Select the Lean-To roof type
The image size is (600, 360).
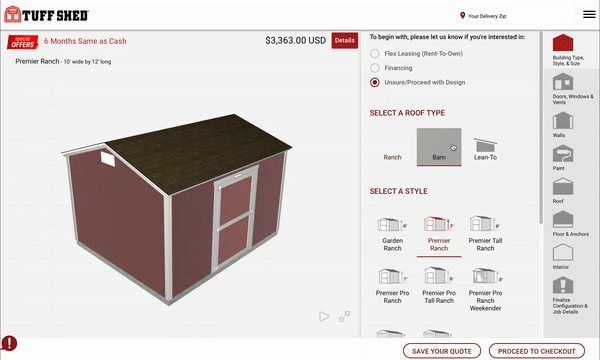[485, 149]
